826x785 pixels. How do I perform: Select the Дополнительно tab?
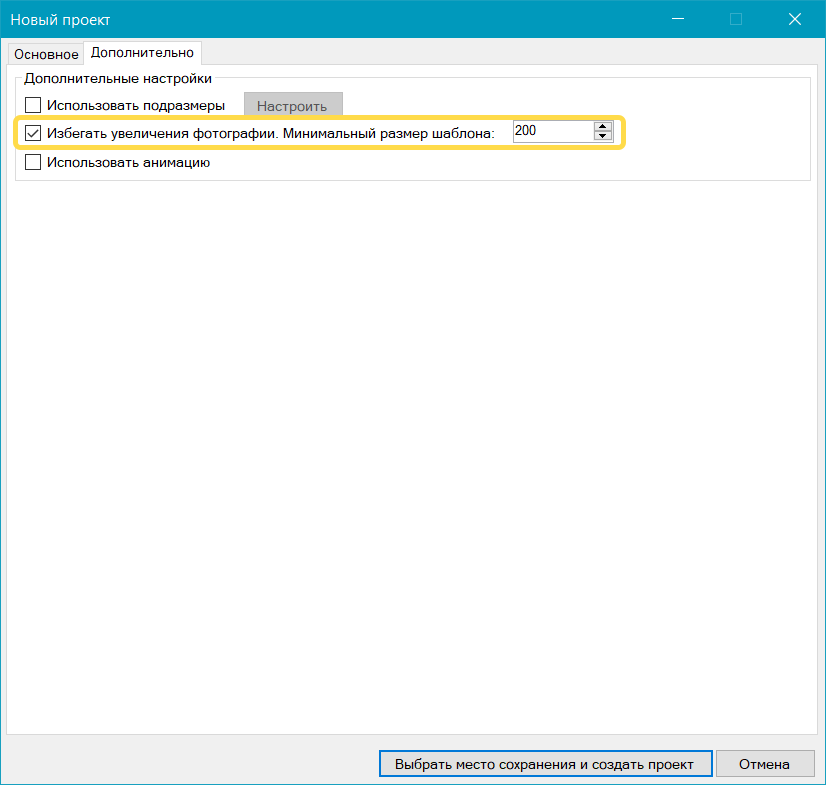(x=142, y=52)
